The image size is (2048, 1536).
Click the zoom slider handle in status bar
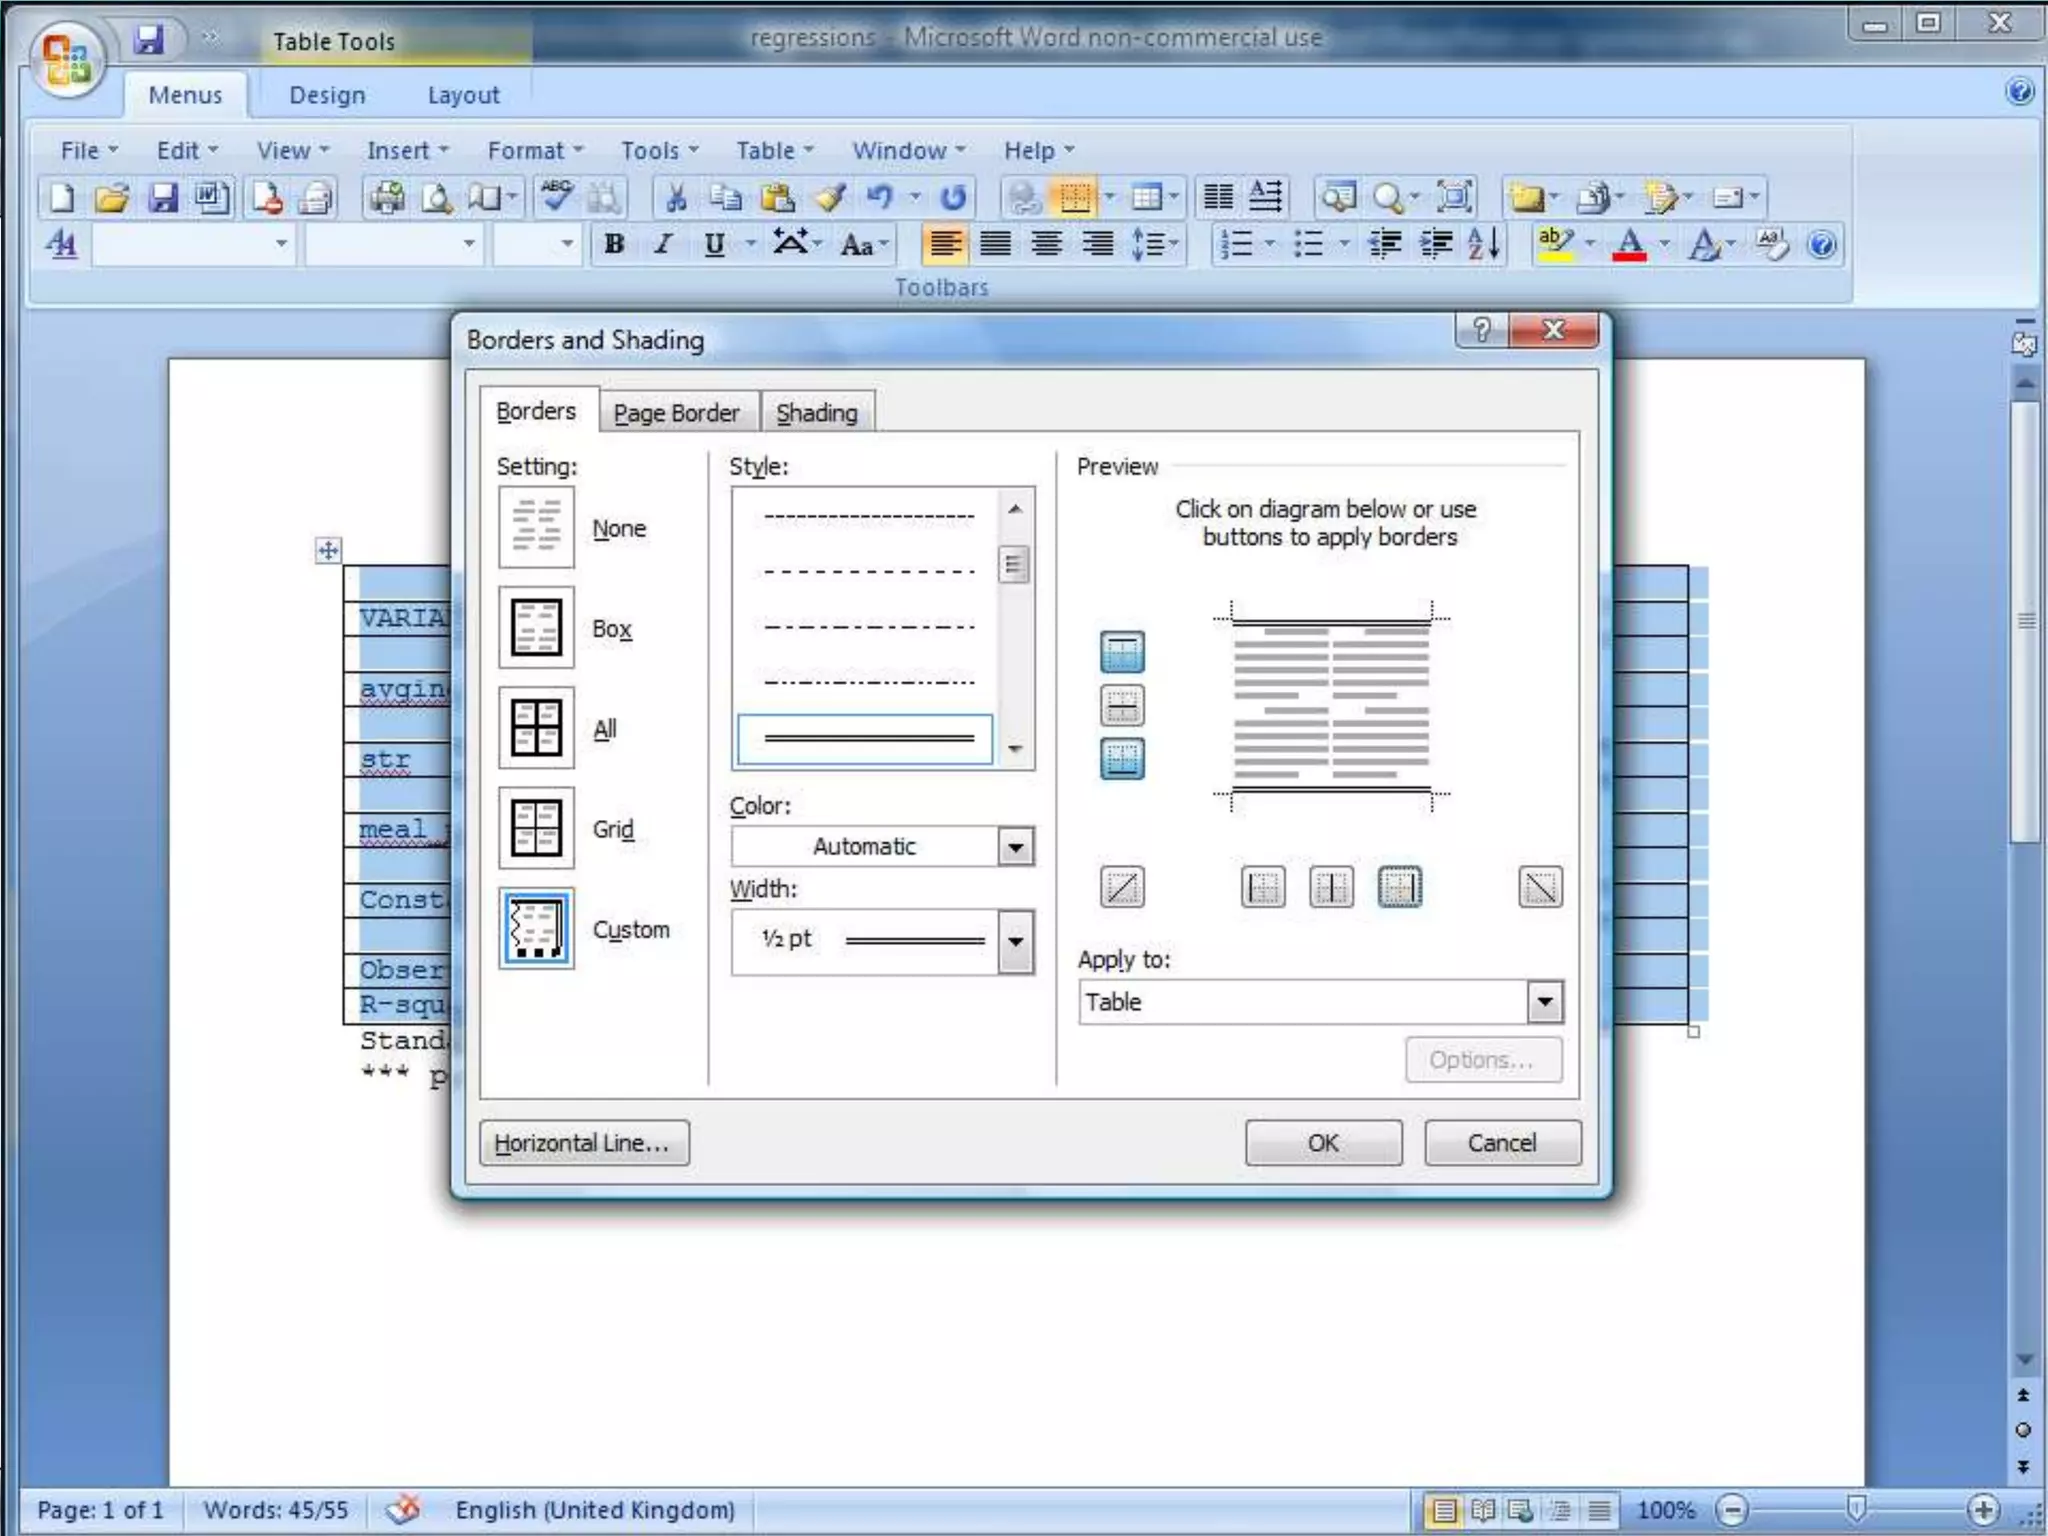(1856, 1508)
